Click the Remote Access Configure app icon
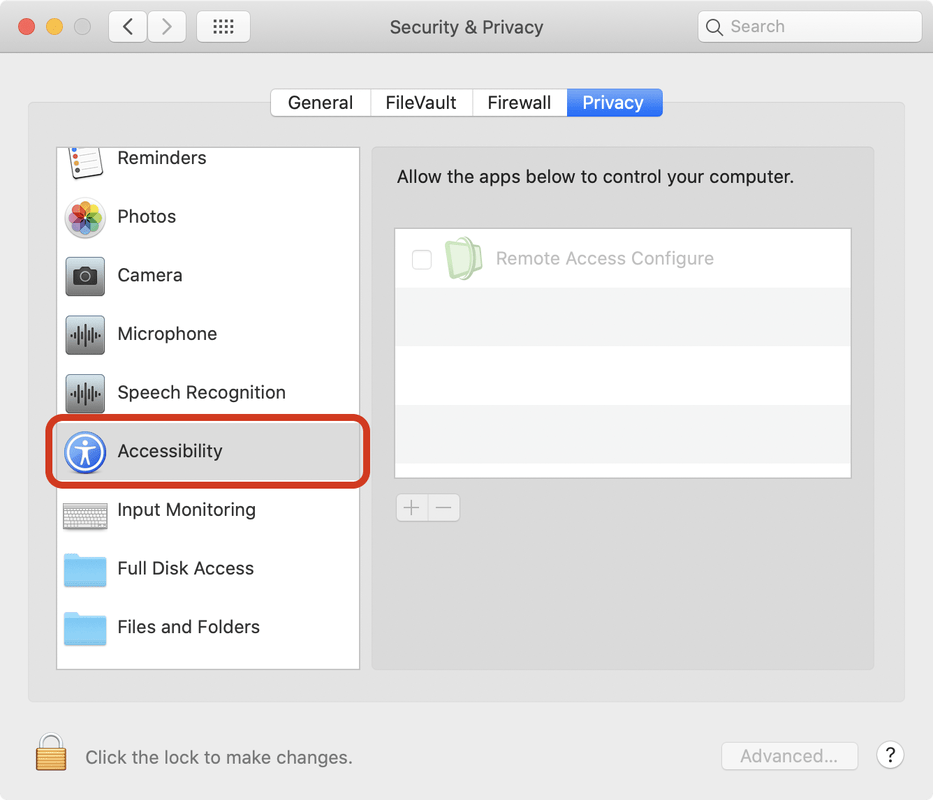The image size is (933, 800). pyautogui.click(x=463, y=258)
